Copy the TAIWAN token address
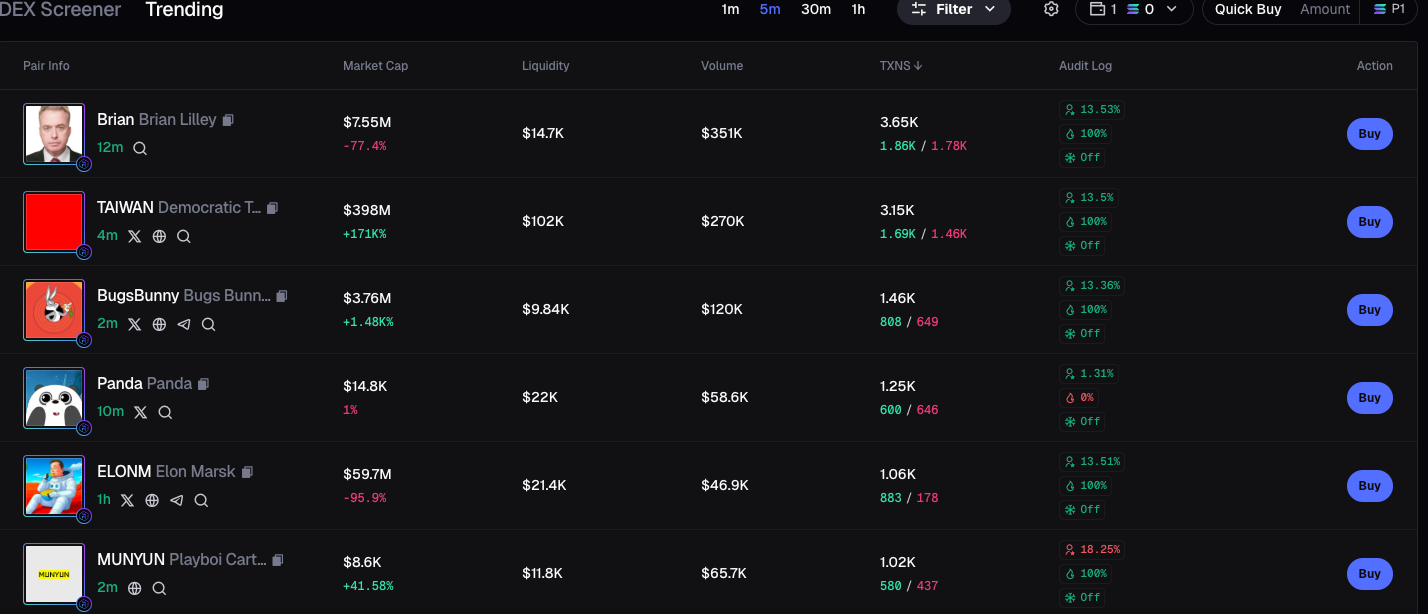The image size is (1428, 614). pos(272,208)
